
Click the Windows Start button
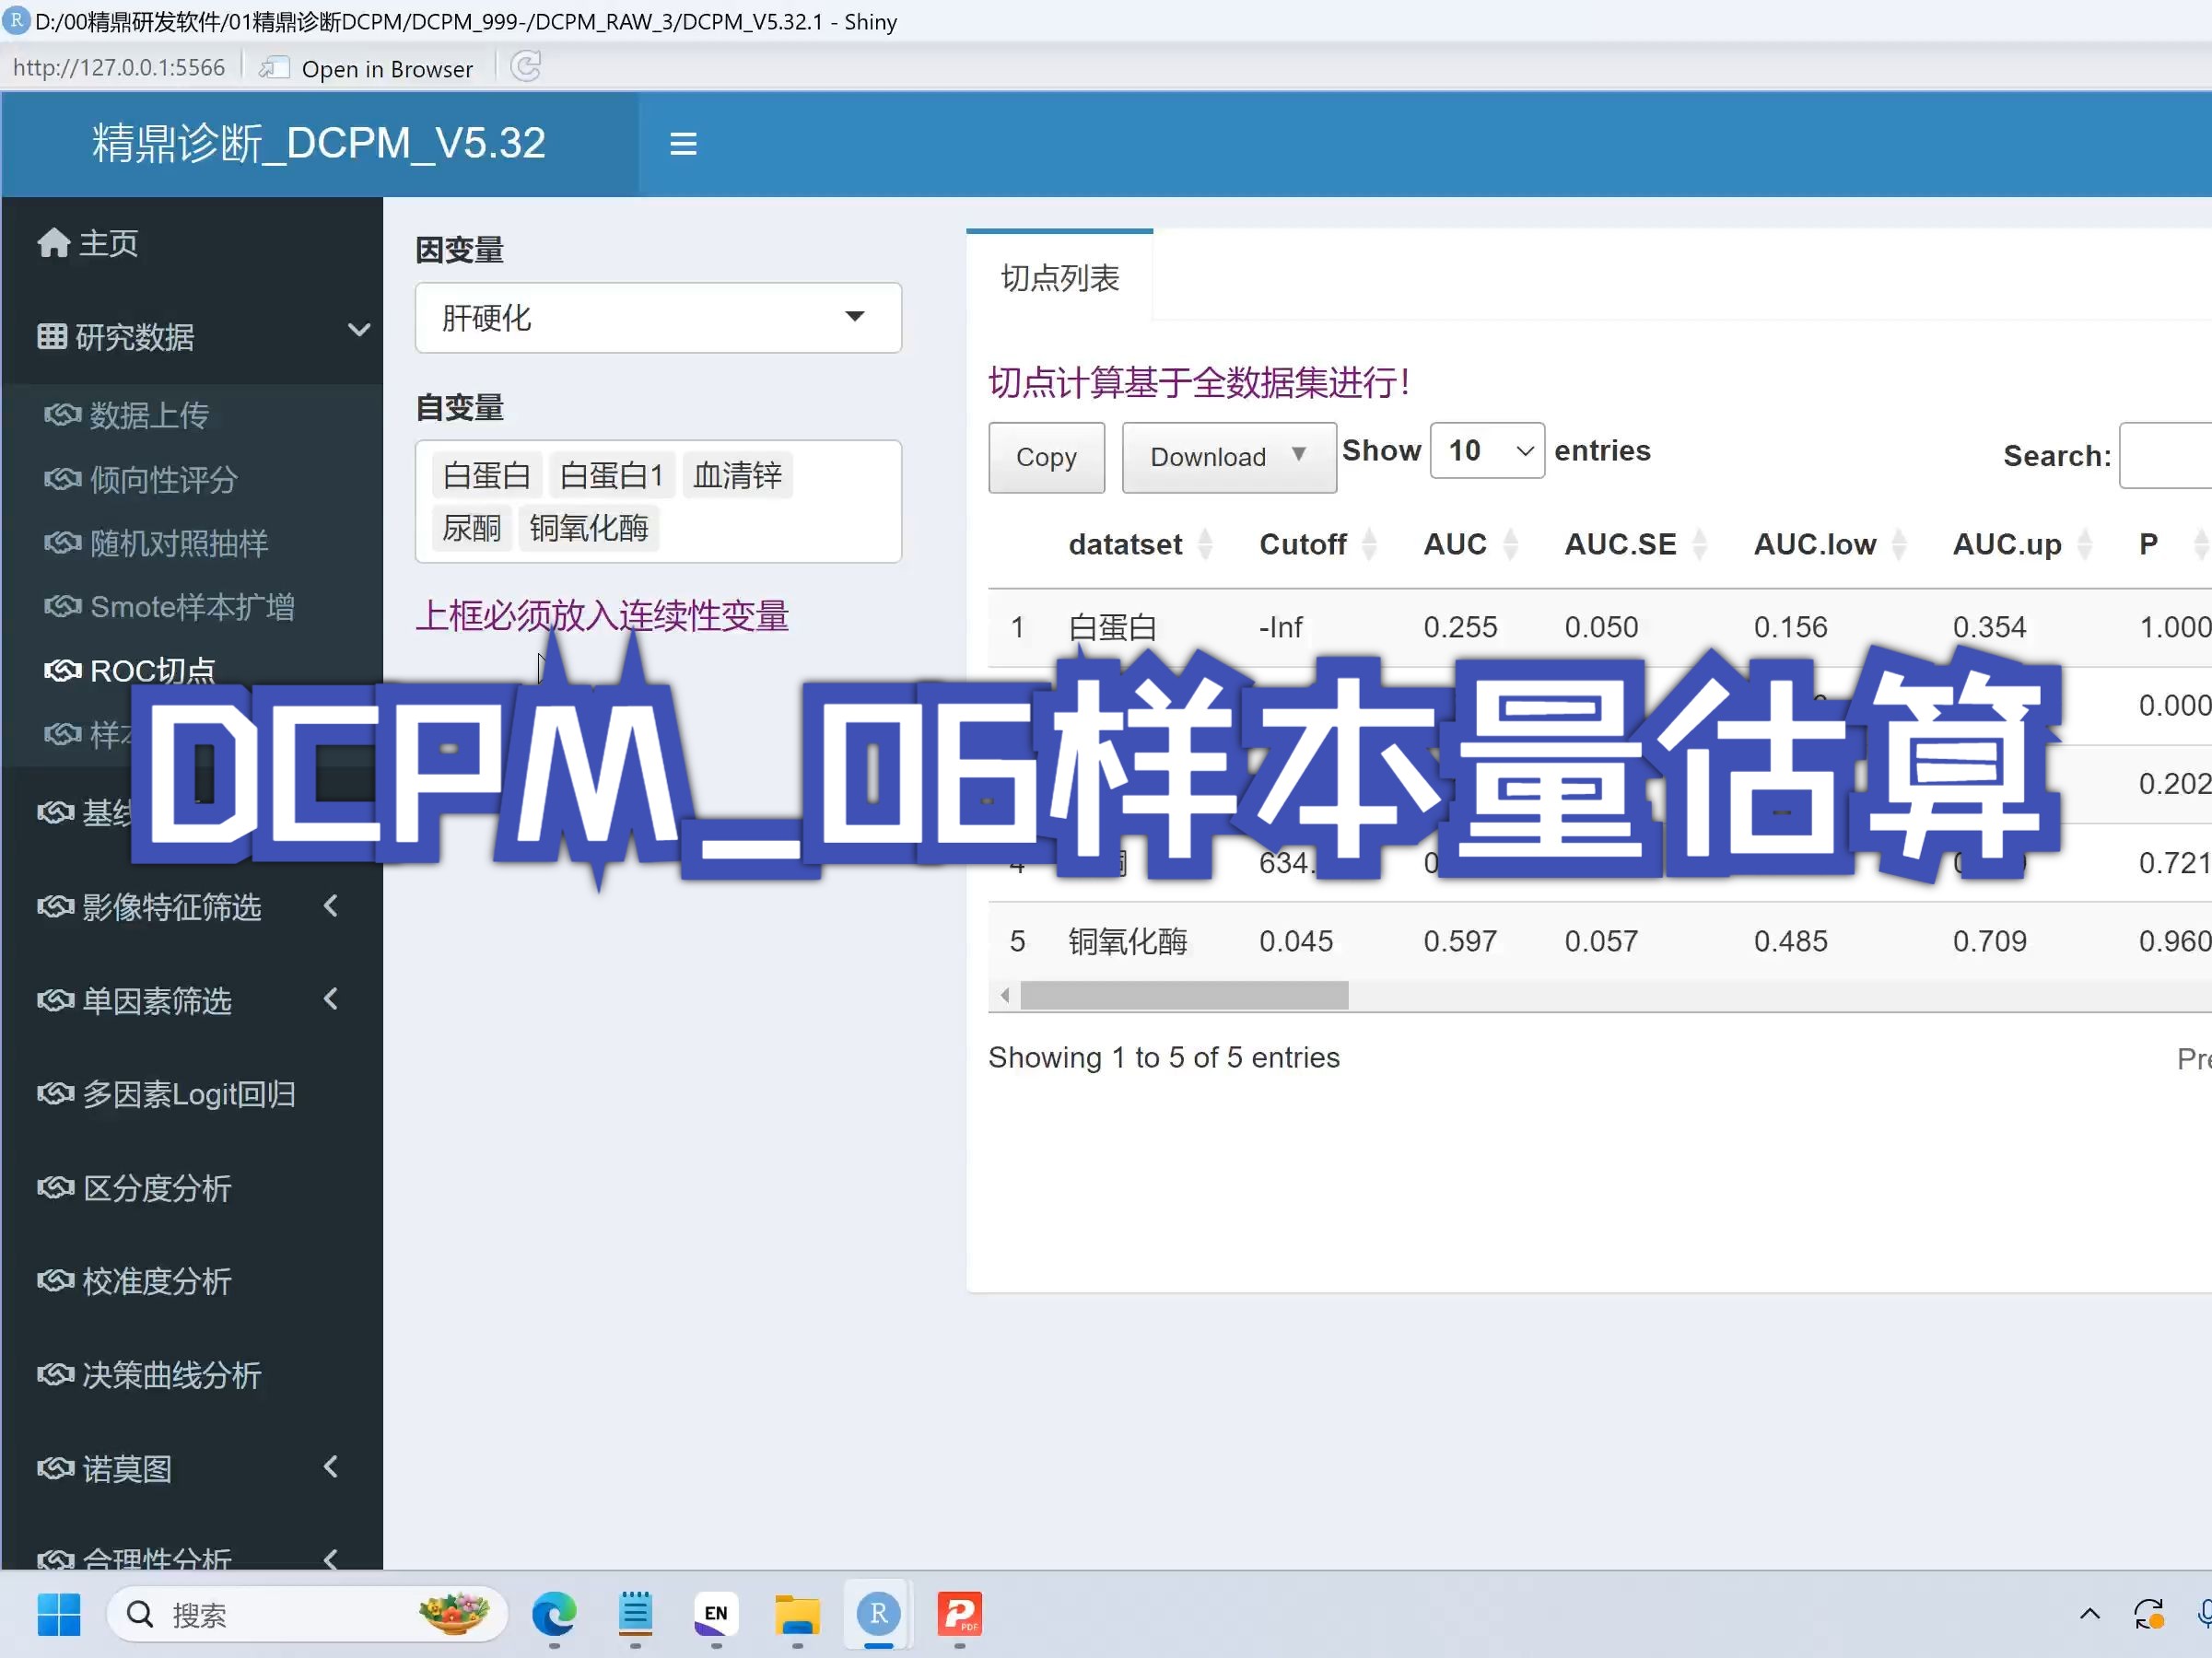(59, 1614)
